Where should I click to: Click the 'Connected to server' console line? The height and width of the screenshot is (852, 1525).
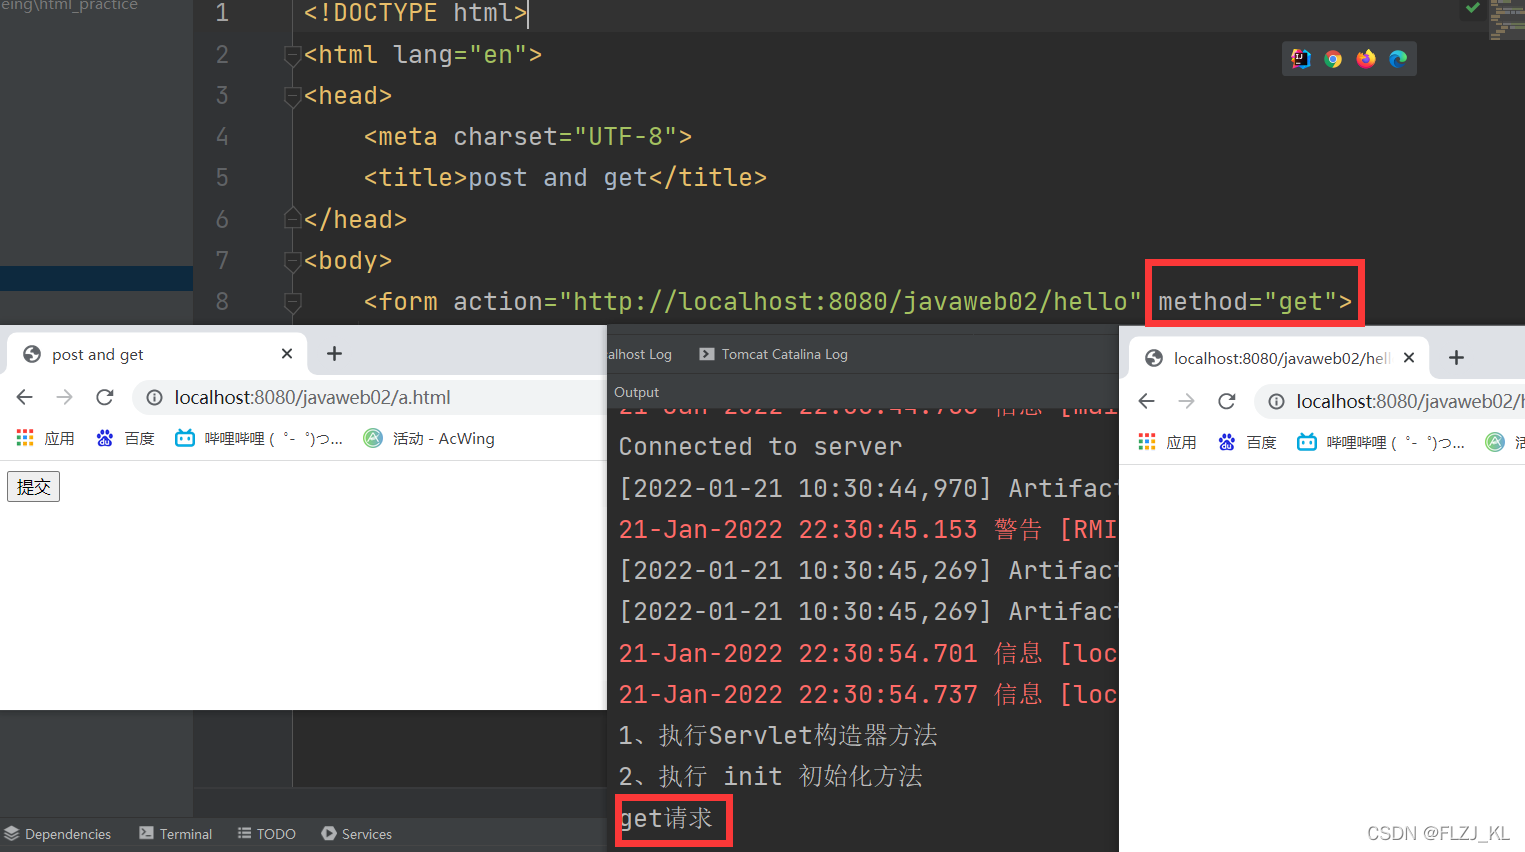pos(760,447)
